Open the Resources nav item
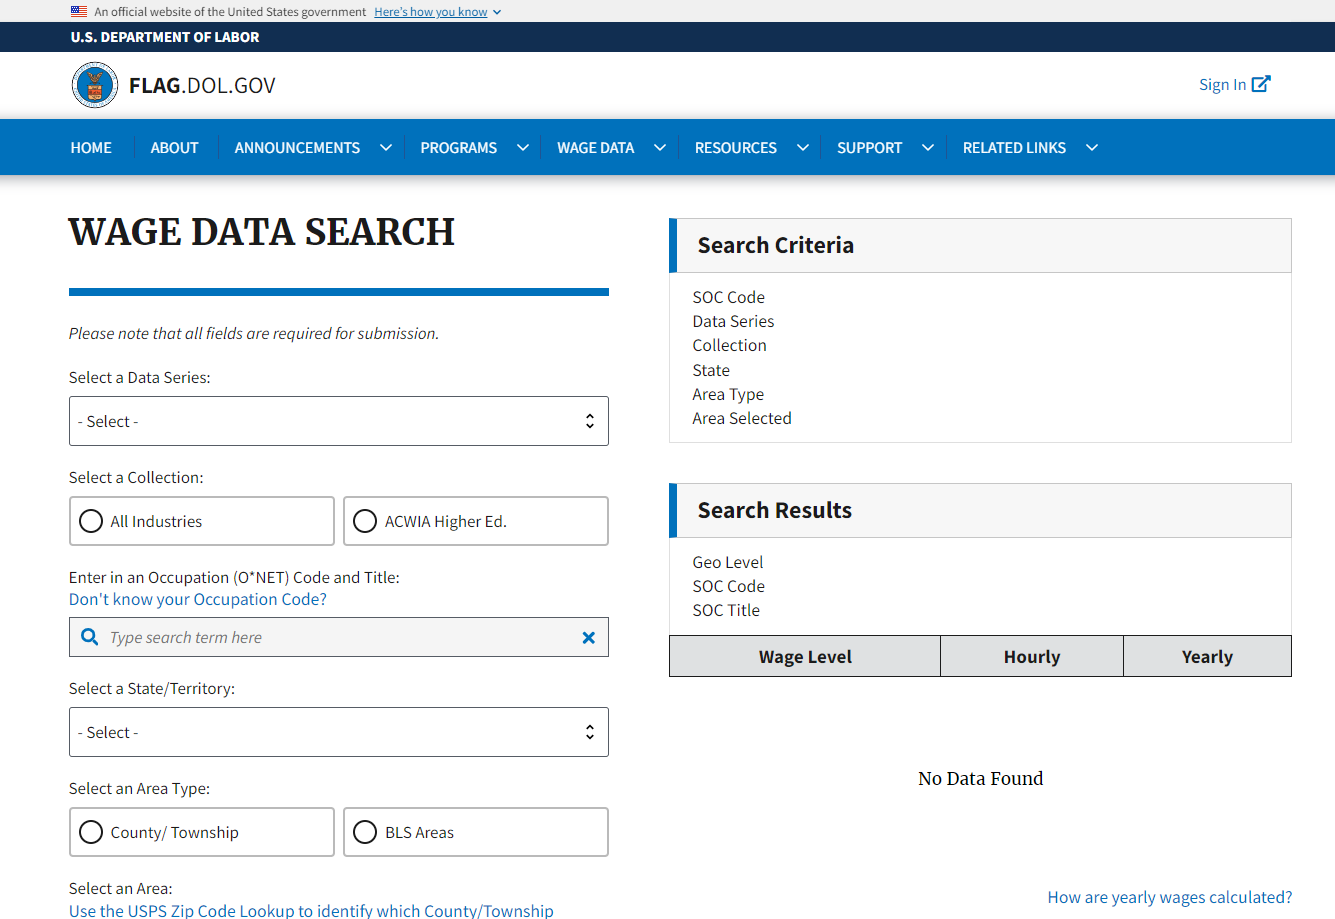Screen dimensions: 1335x919 click(x=736, y=148)
